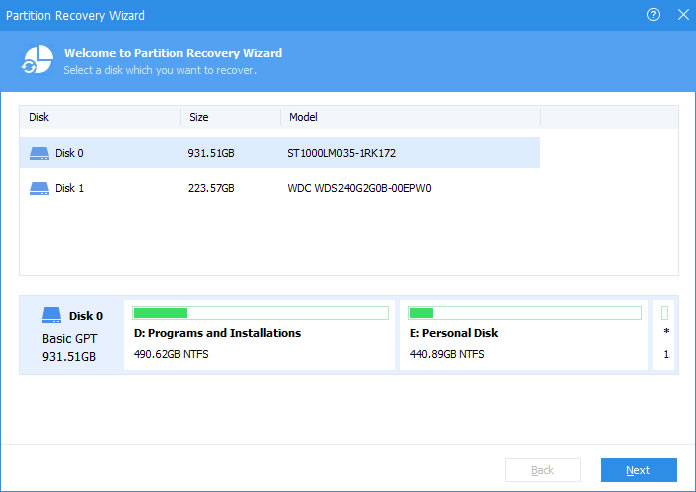
Task: Click the small unlabeled partition usage bar
Action: [x=664, y=313]
